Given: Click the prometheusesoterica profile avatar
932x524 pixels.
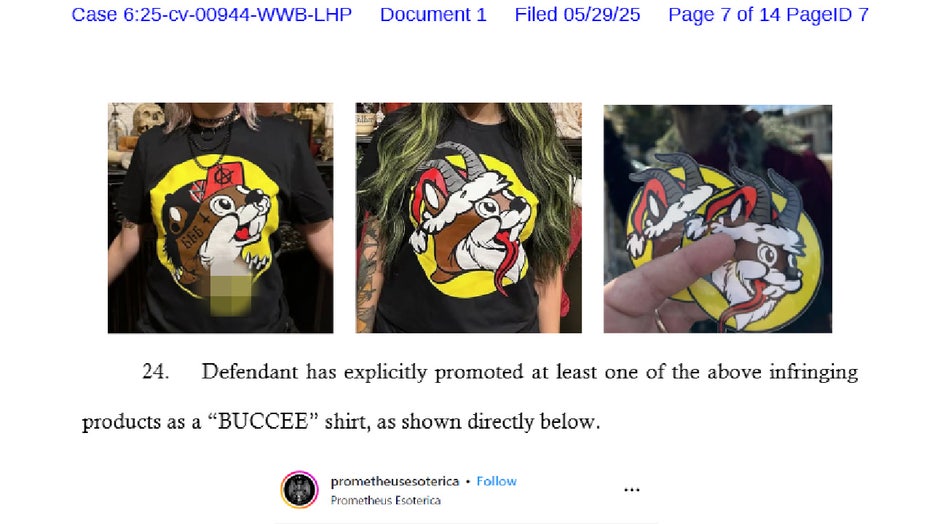Looking at the screenshot, I should click(300, 490).
